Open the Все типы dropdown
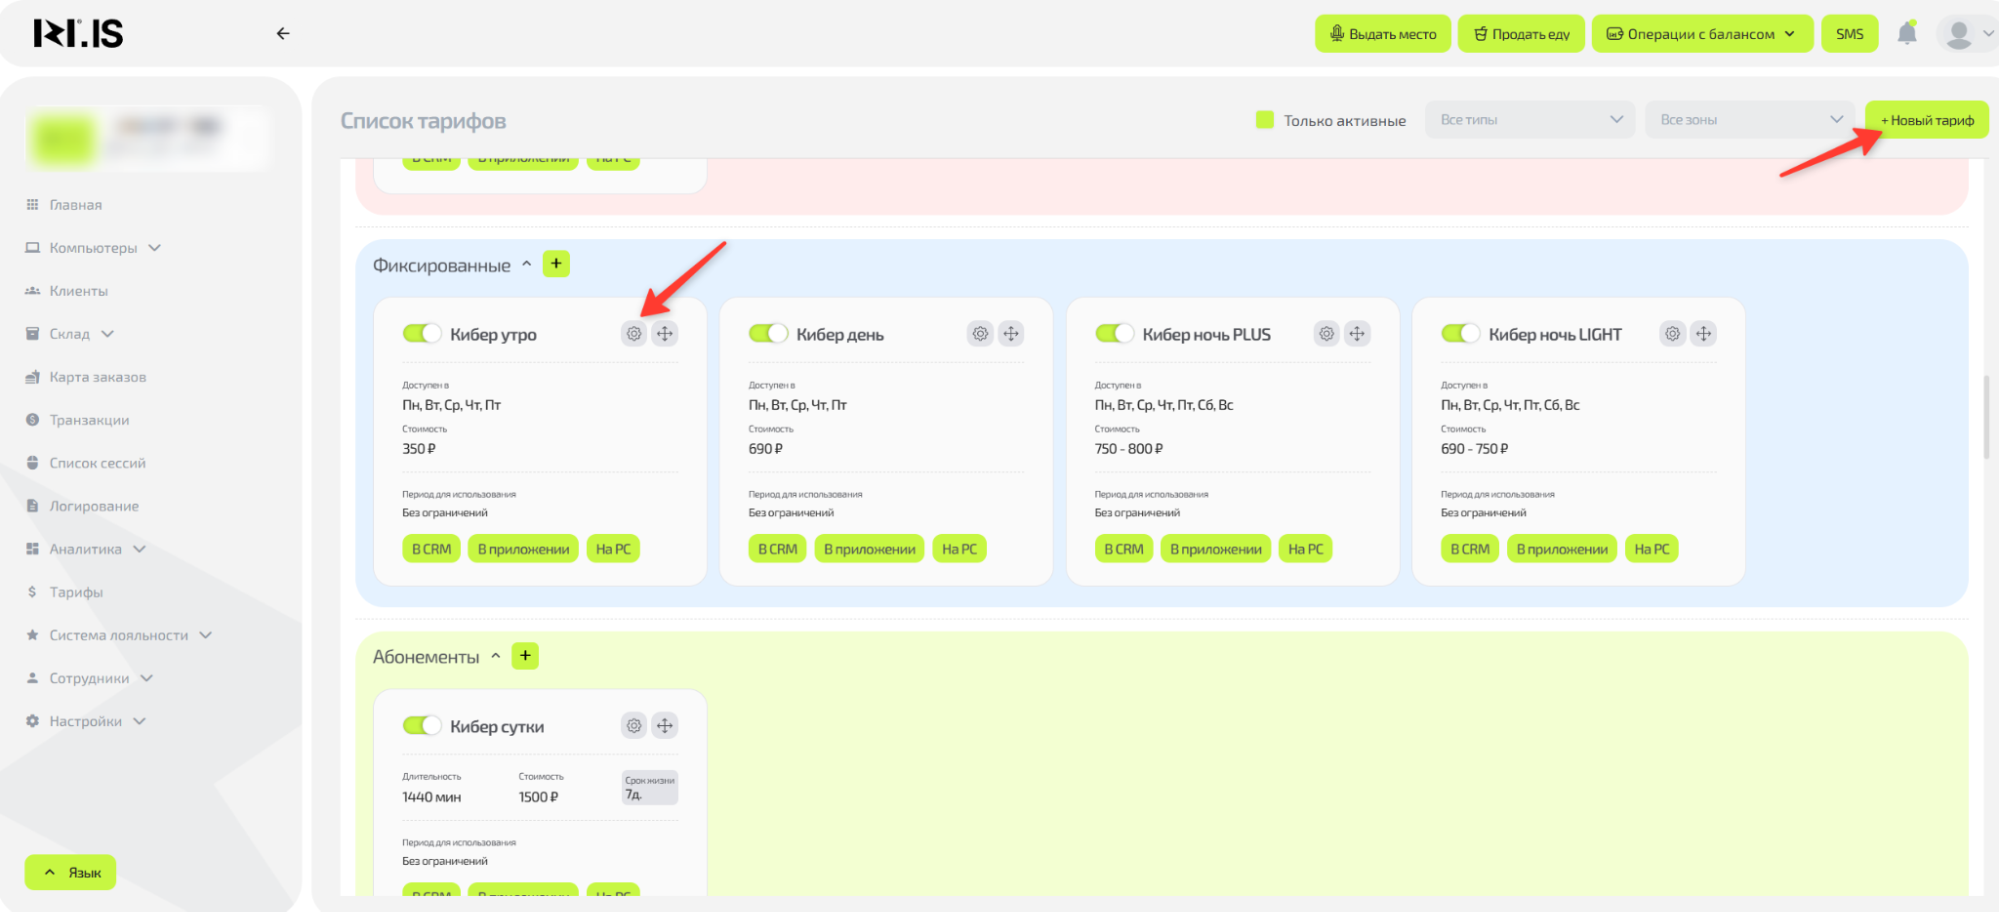1999x912 pixels. [1529, 120]
